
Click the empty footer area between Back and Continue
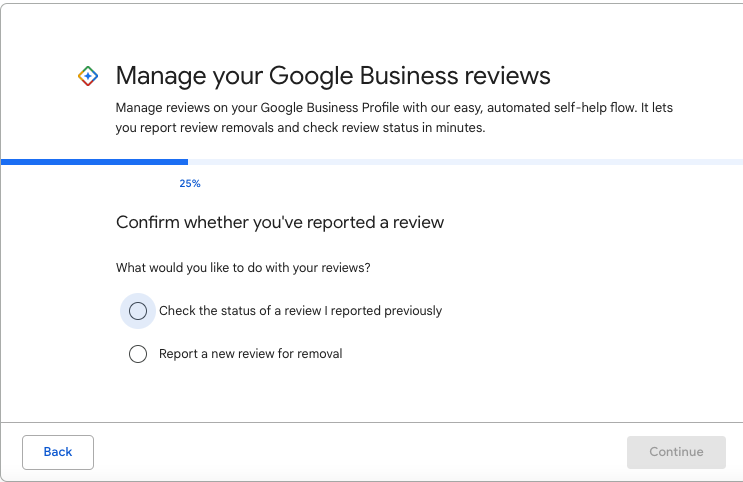360,452
